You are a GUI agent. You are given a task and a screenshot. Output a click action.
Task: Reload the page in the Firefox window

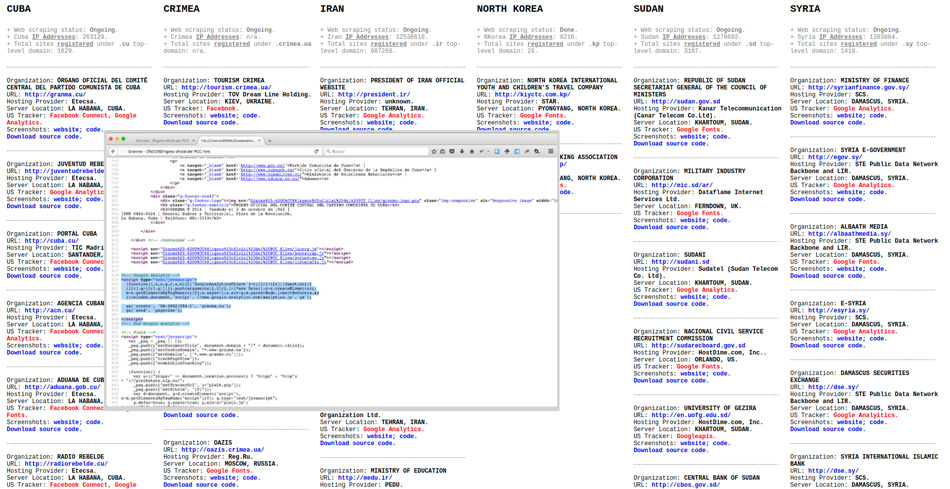[316, 151]
